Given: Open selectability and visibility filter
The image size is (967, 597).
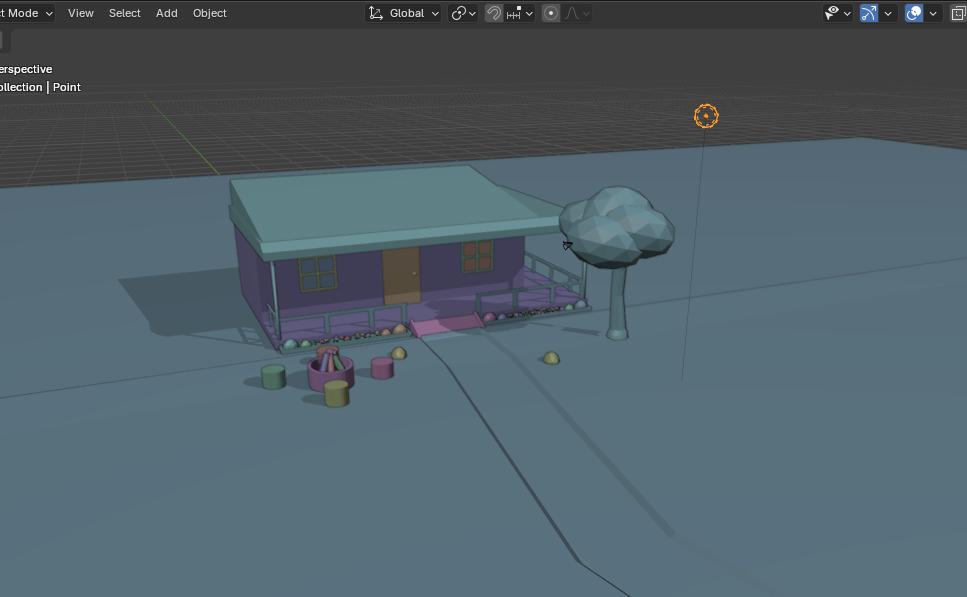Looking at the screenshot, I should (x=837, y=13).
